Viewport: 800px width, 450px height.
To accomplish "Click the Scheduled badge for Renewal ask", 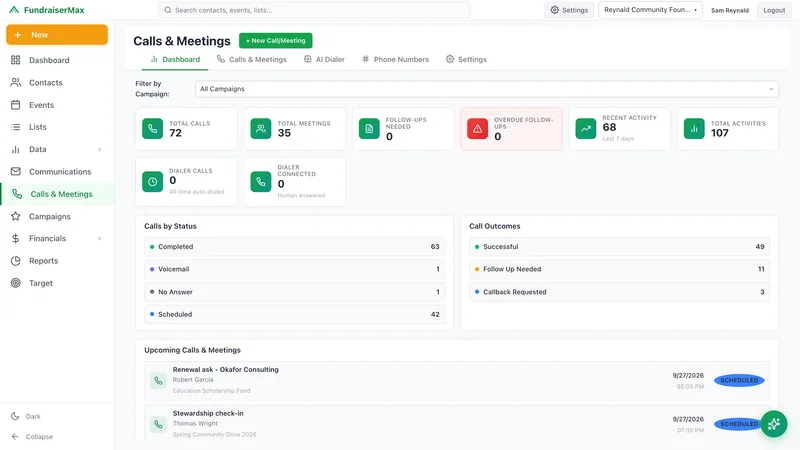I will 739,380.
